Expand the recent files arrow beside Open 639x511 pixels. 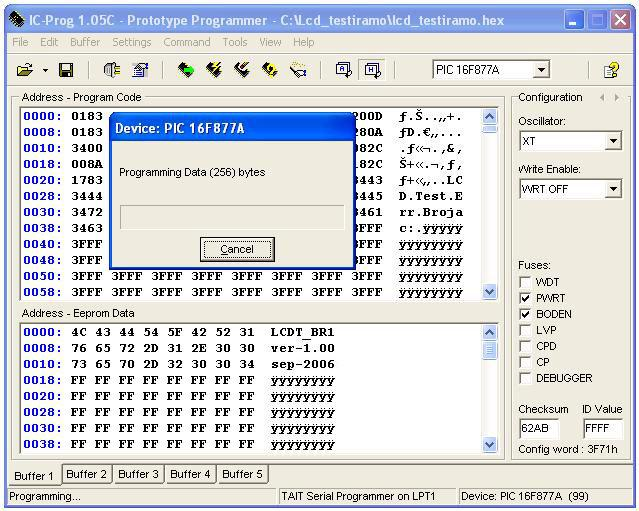coord(45,70)
